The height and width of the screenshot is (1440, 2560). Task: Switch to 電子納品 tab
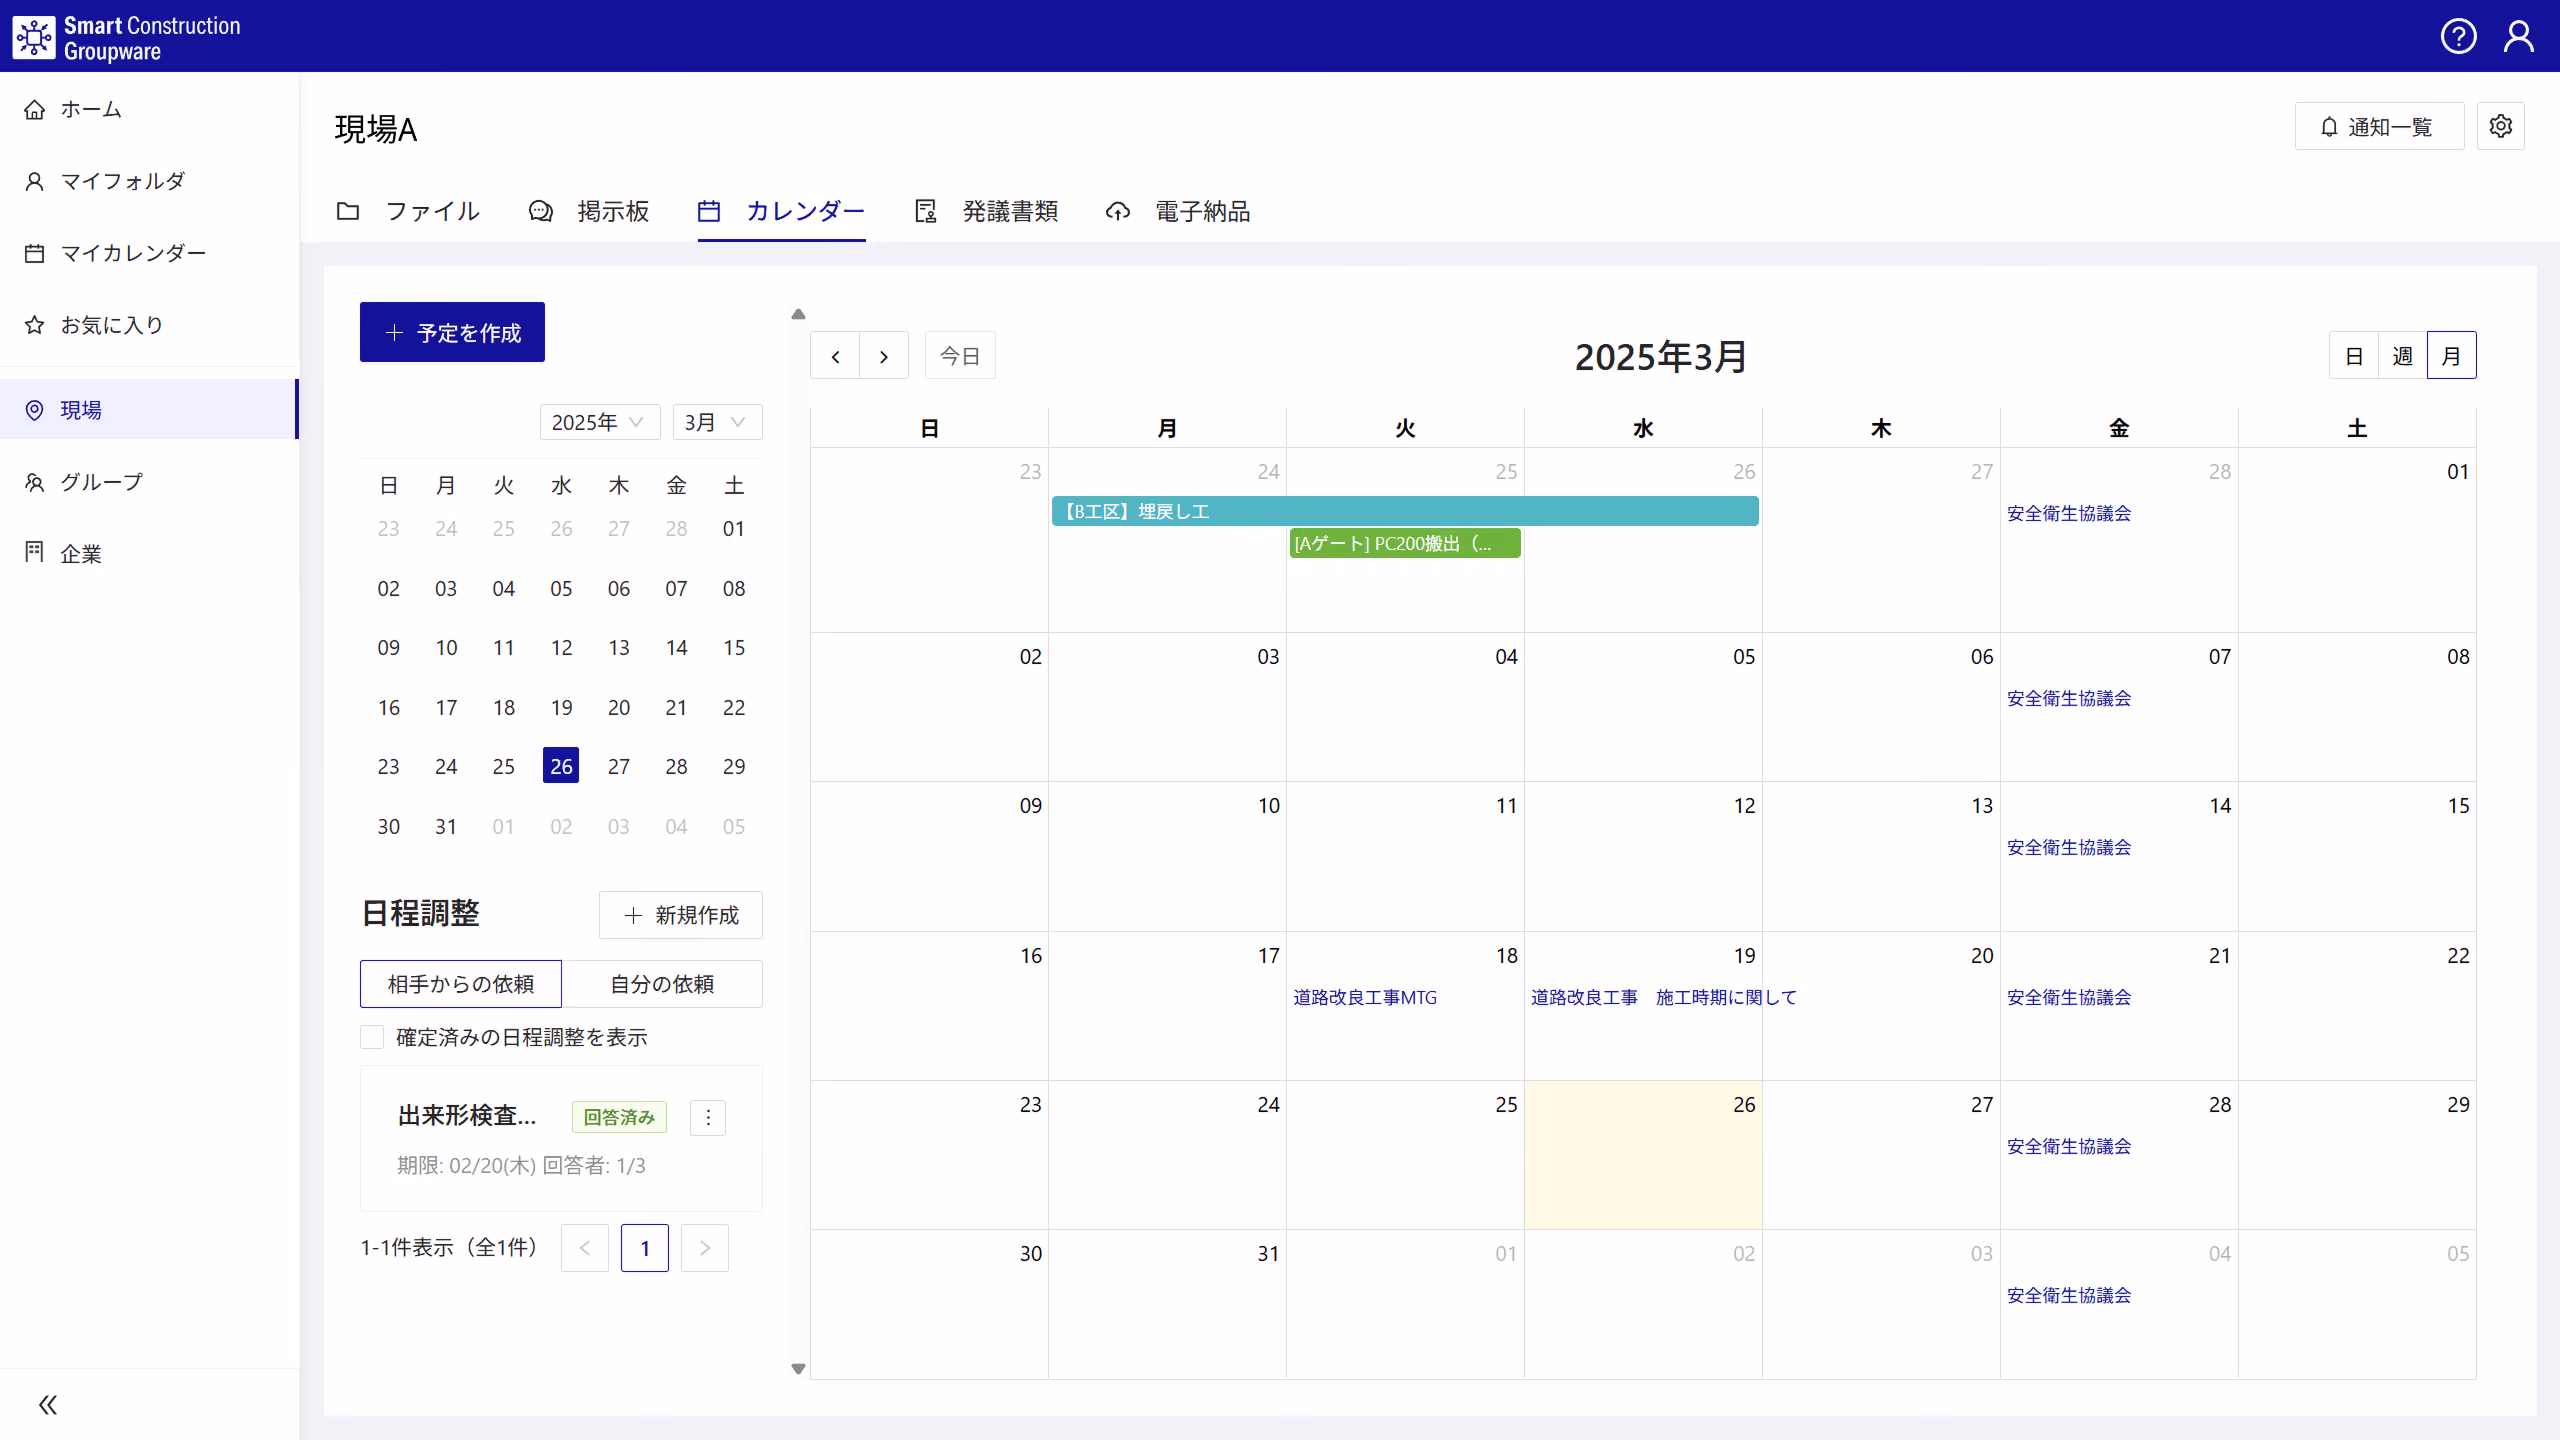[x=1178, y=211]
